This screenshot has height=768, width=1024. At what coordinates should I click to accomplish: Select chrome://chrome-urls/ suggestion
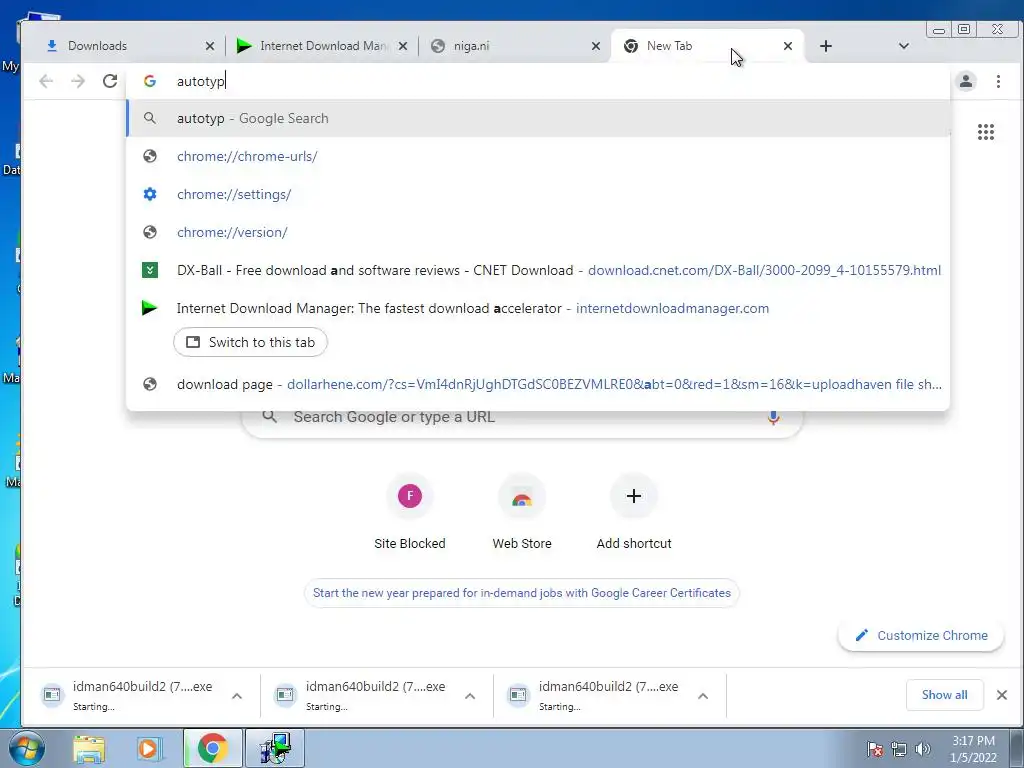(x=538, y=156)
